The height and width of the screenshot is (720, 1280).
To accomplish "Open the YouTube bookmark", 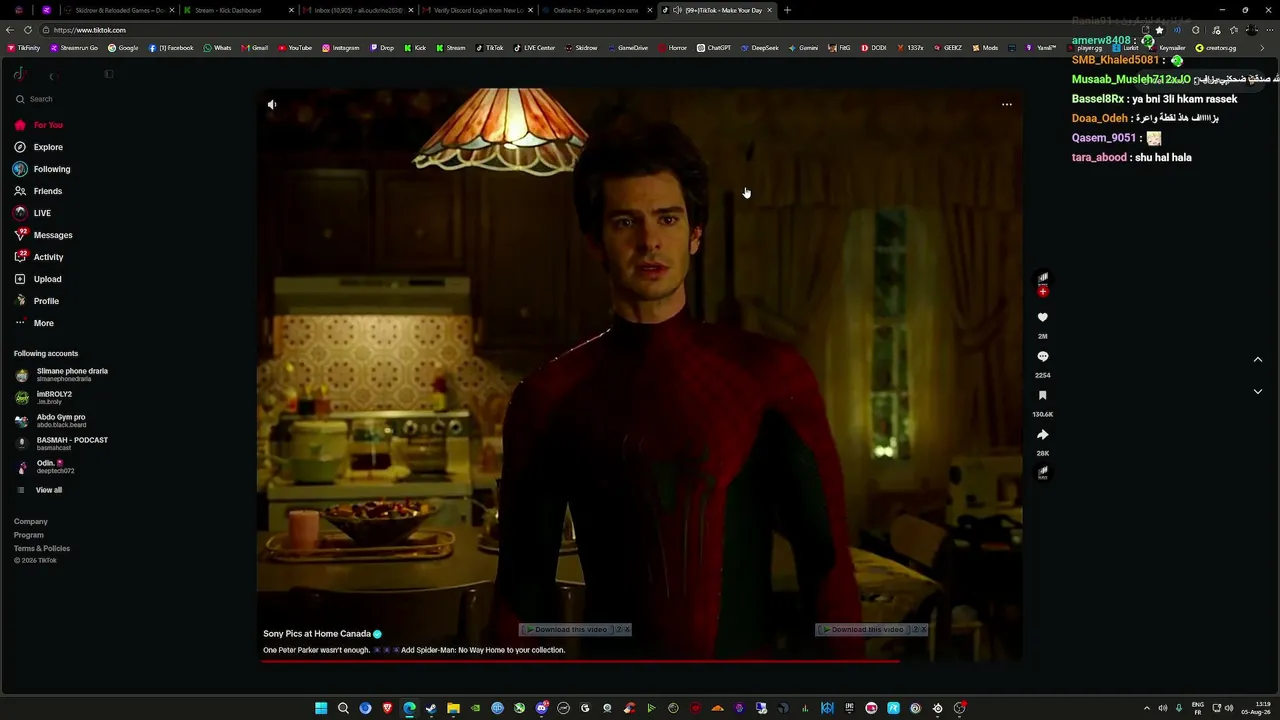I will pyautogui.click(x=295, y=48).
